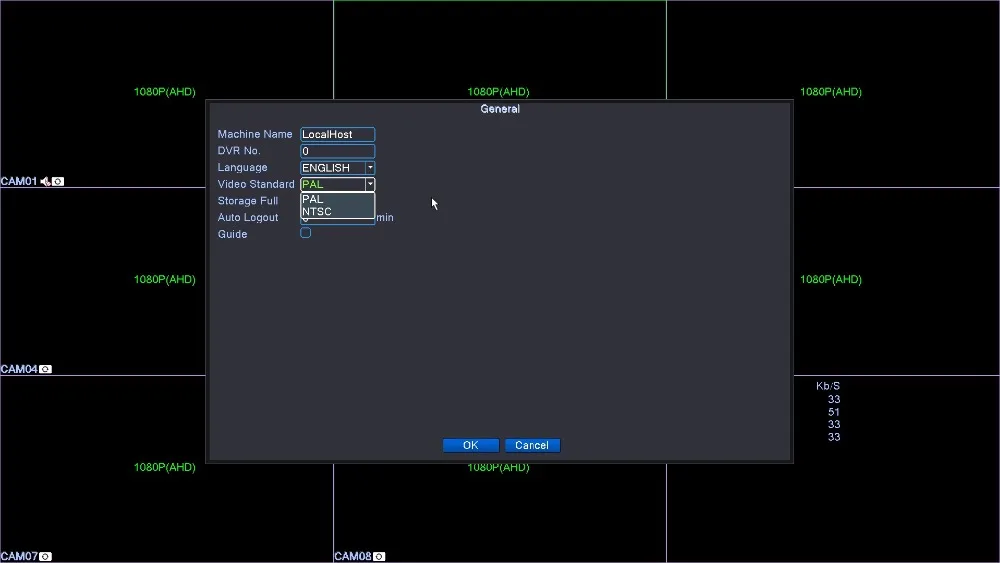Viewport: 1000px width, 563px height.
Task: Select the CAM01 channel label
Action: pyautogui.click(x=19, y=182)
